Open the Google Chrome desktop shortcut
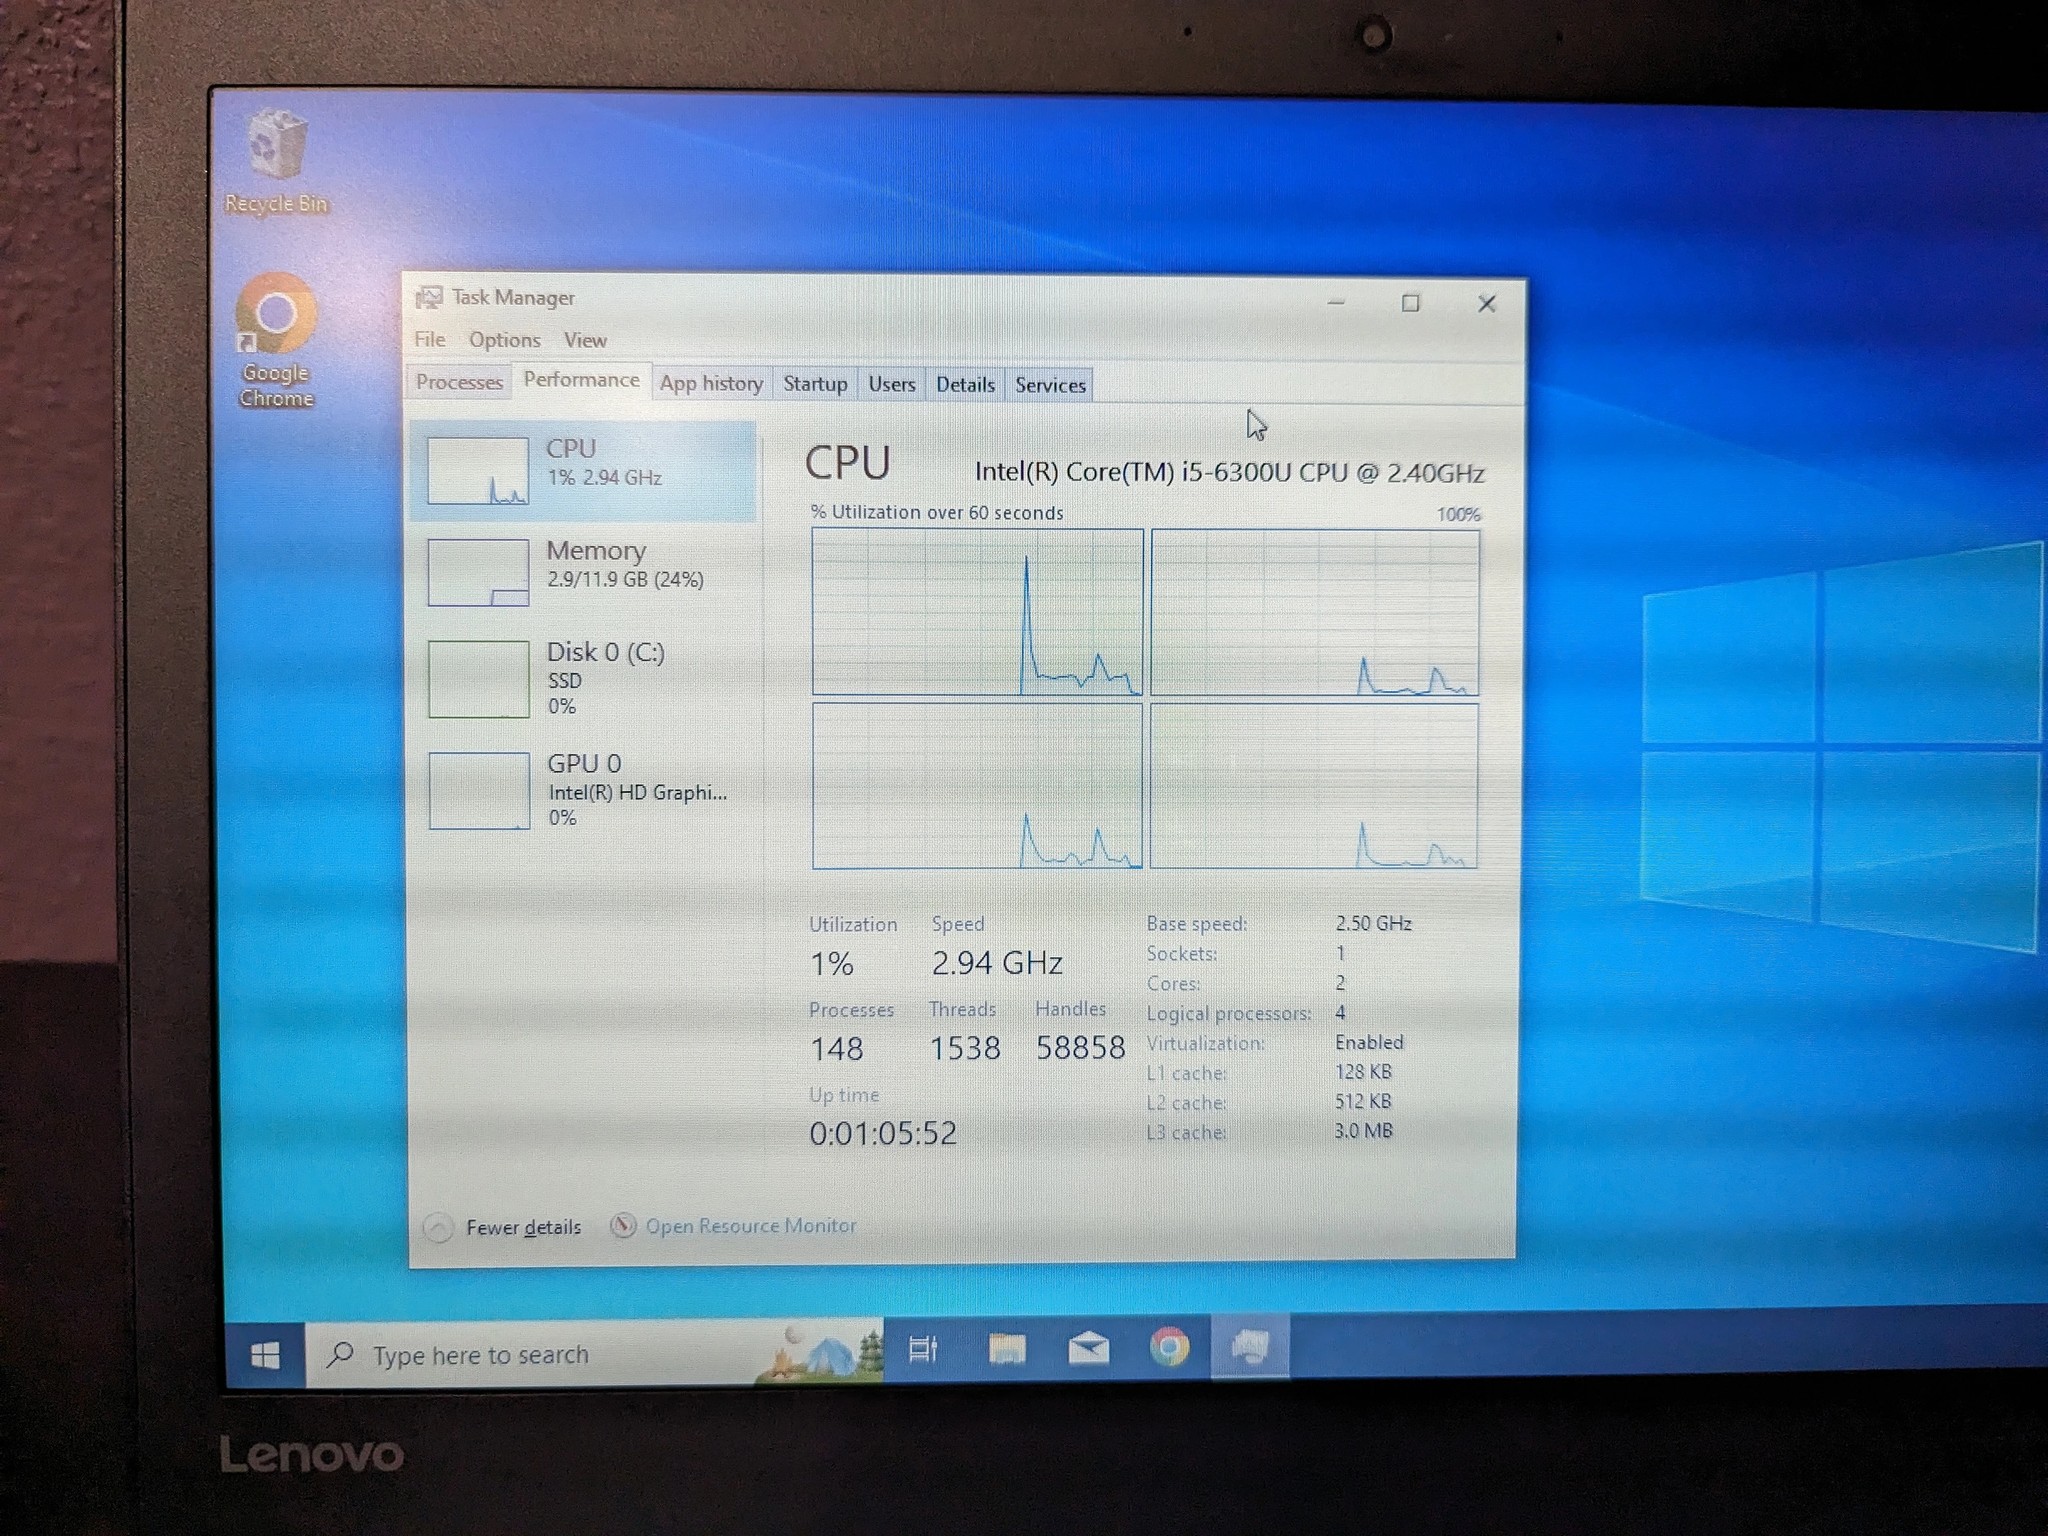 [x=276, y=342]
